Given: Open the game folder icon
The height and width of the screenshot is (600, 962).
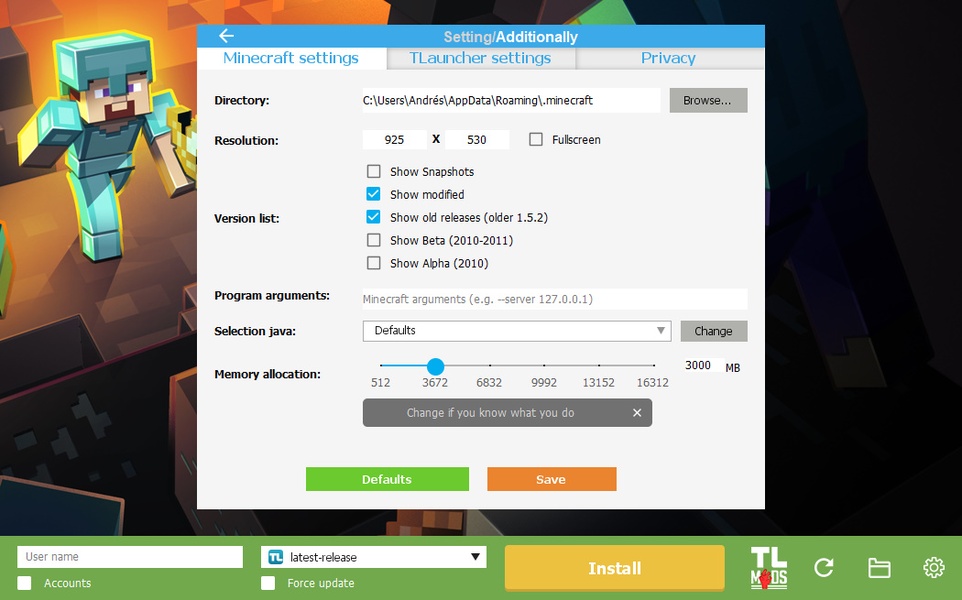Looking at the screenshot, I should click(879, 568).
